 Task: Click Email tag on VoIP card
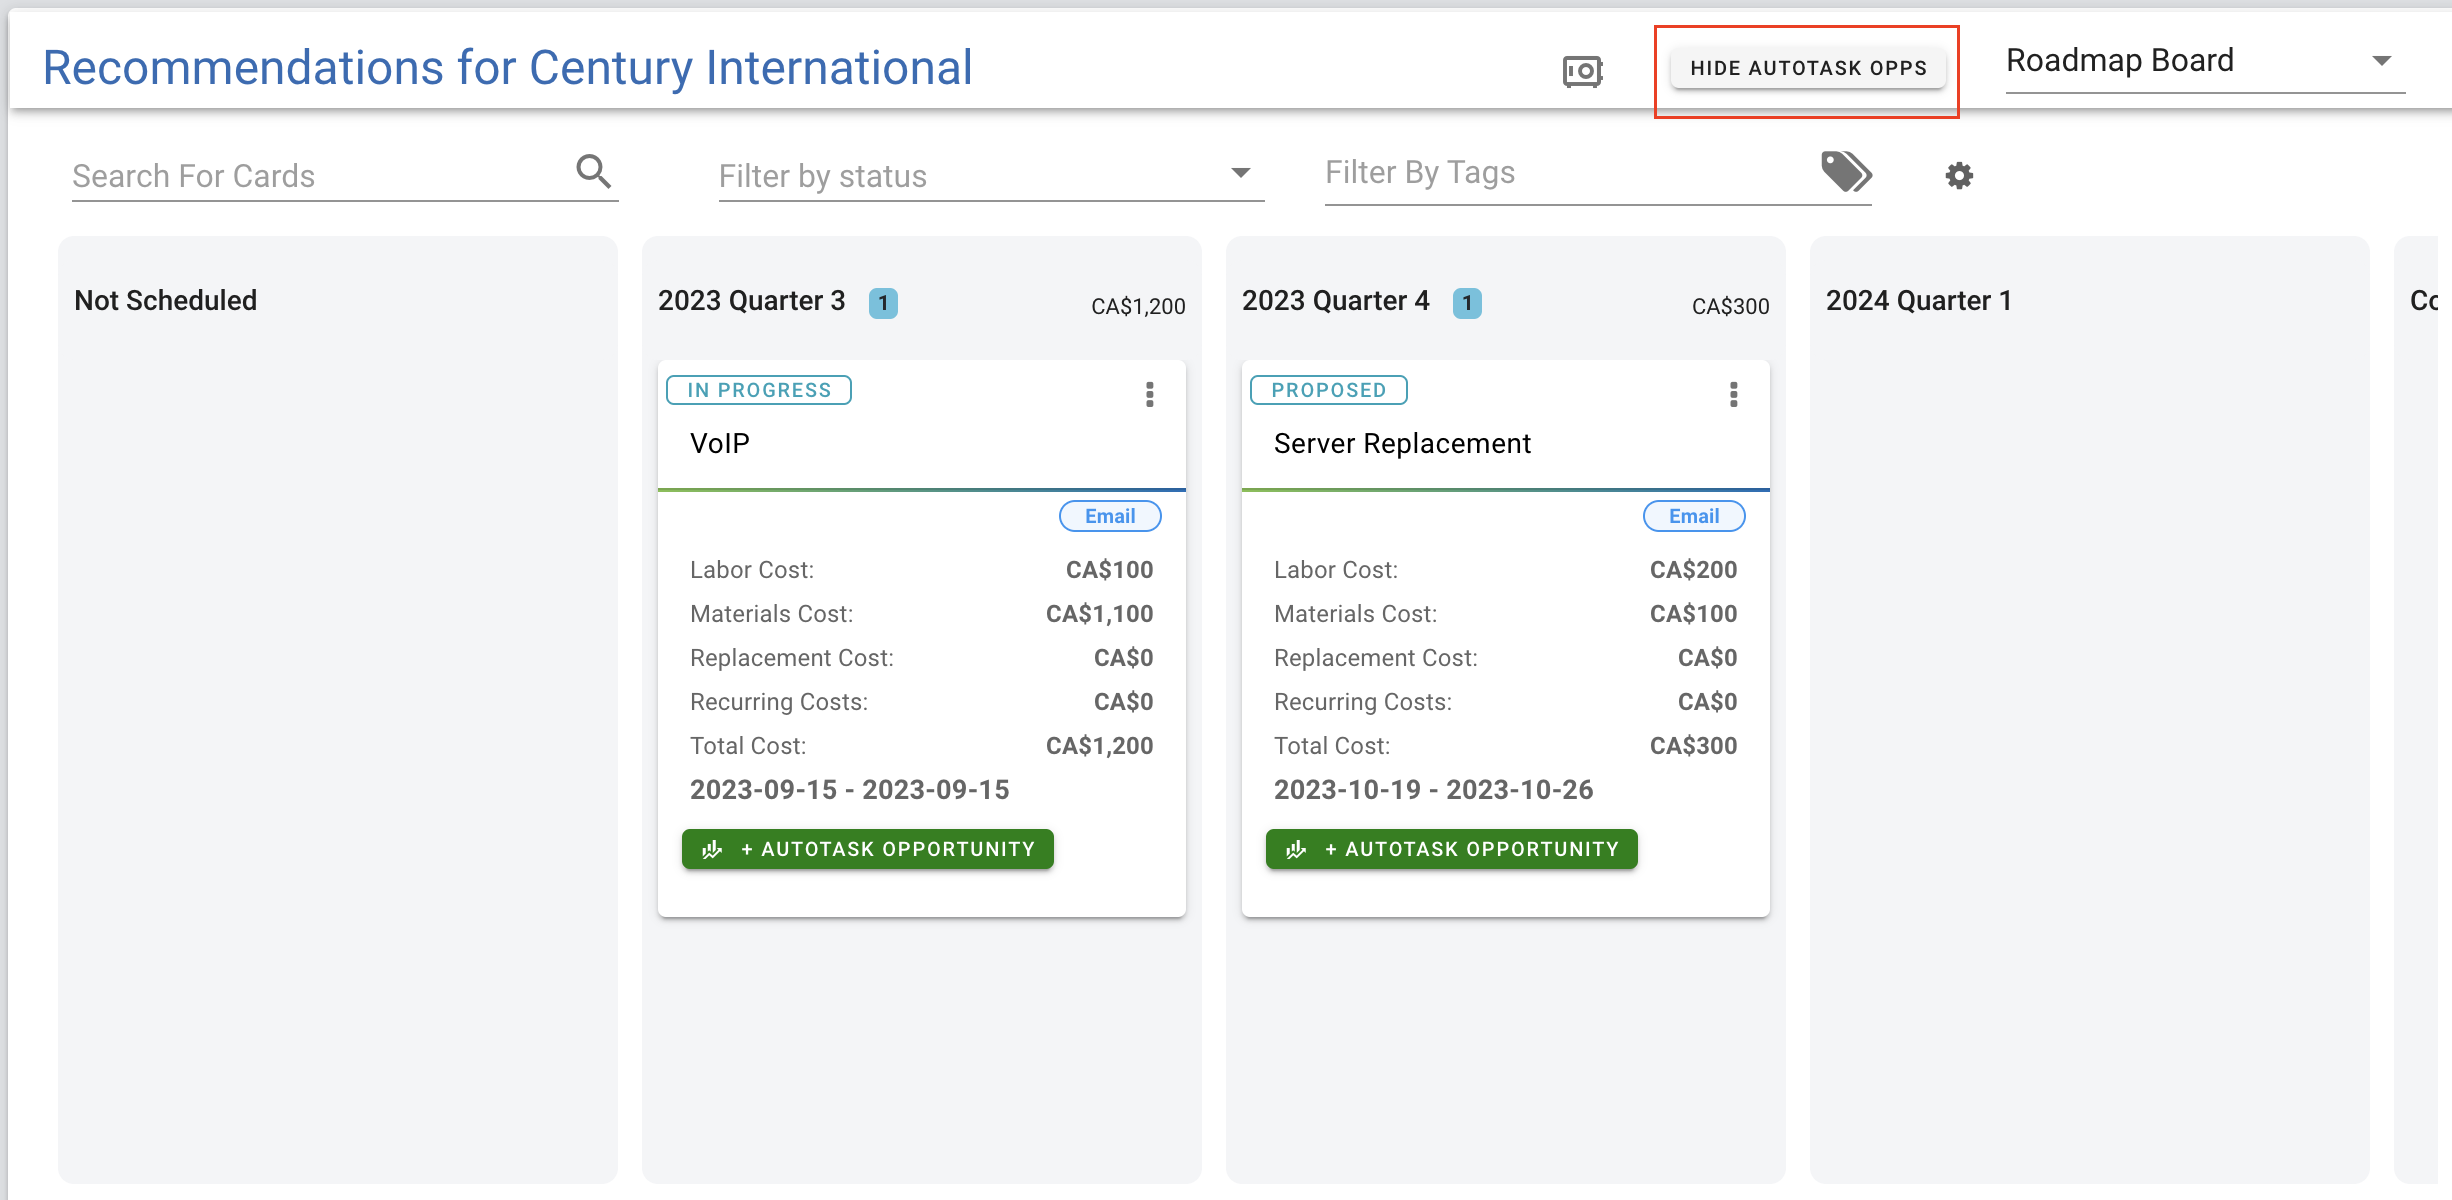point(1109,516)
